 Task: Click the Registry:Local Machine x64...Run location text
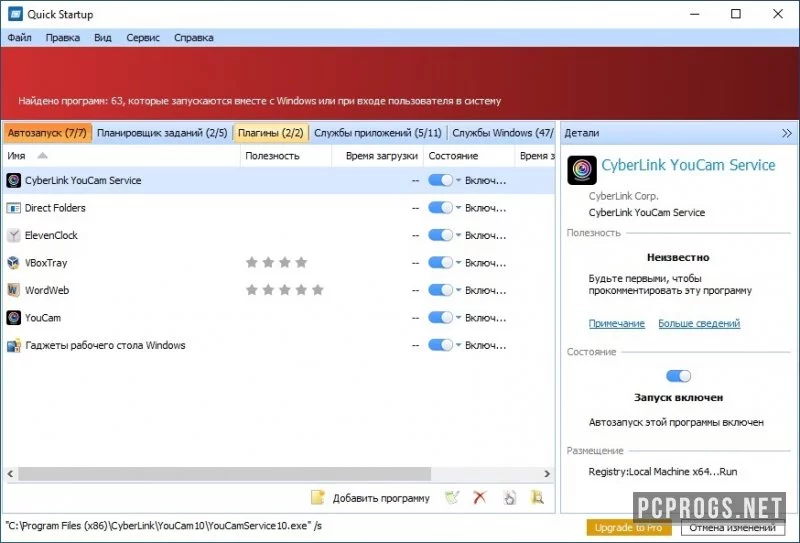663,472
